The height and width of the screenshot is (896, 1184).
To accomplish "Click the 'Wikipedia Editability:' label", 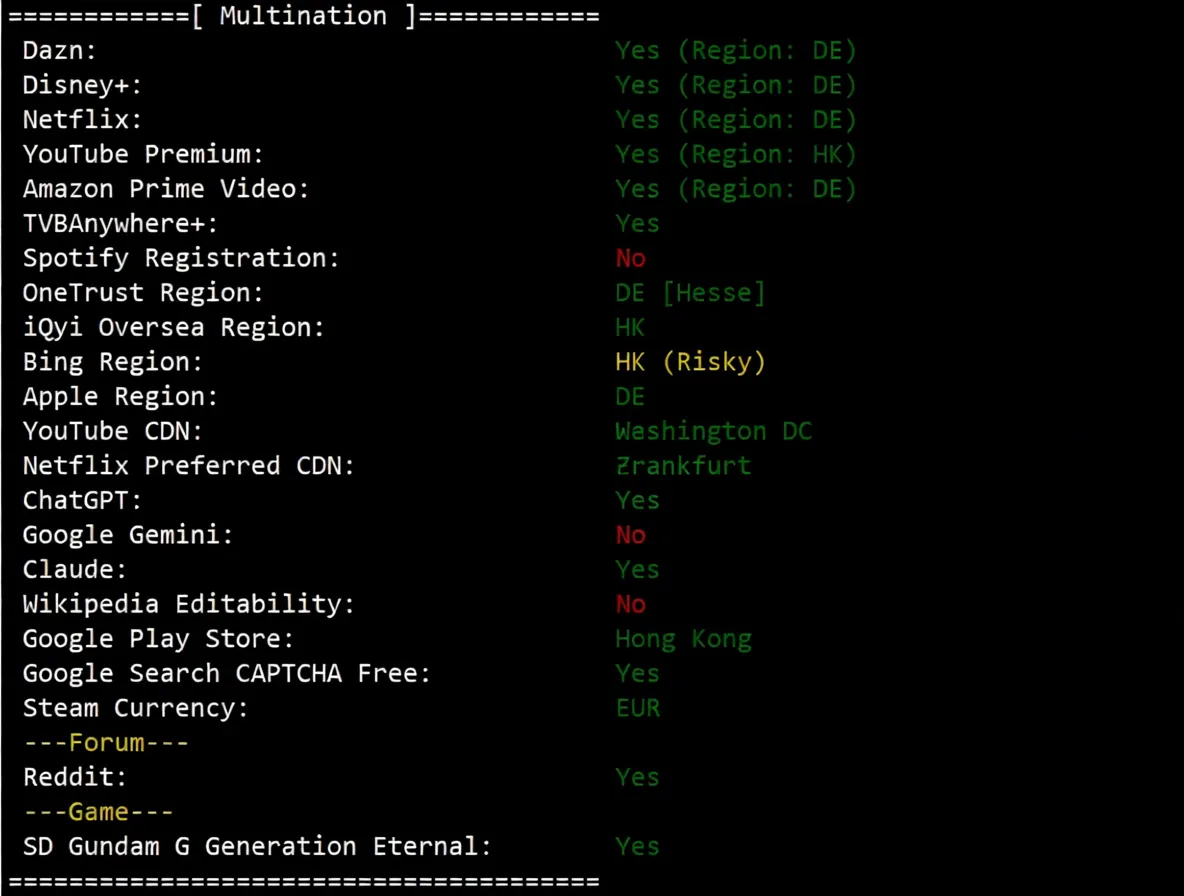I will pyautogui.click(x=189, y=605).
